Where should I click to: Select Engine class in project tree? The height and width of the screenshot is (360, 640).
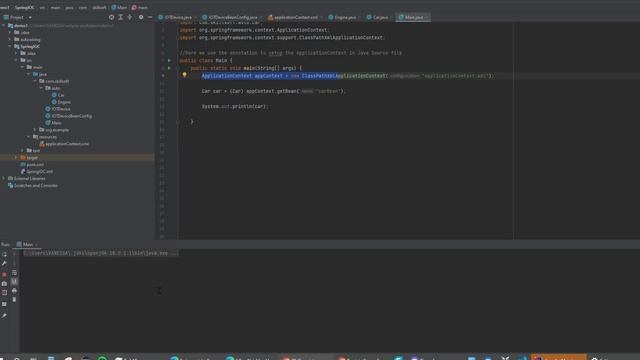[x=64, y=102]
